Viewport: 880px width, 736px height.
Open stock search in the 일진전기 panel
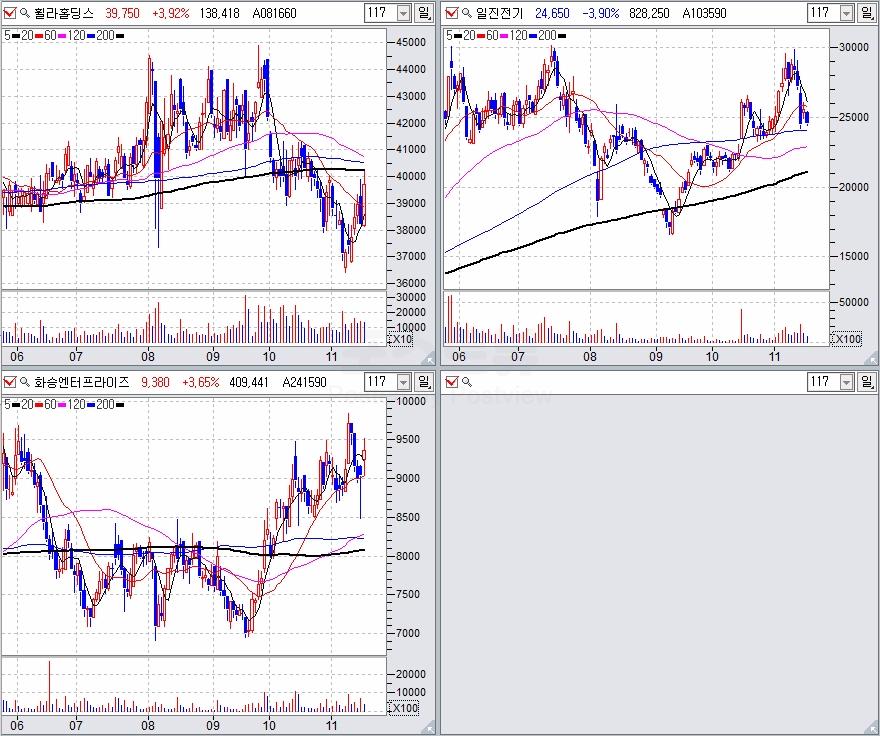coord(466,13)
